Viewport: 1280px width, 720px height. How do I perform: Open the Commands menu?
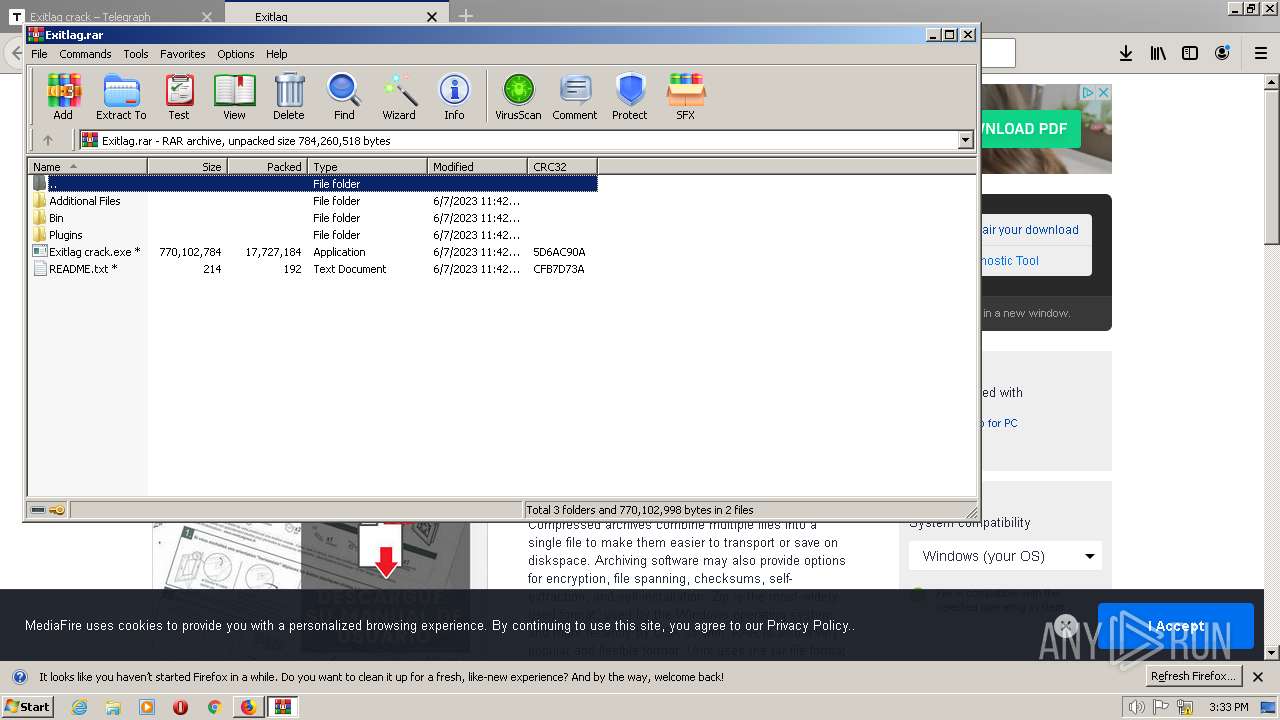click(85, 54)
